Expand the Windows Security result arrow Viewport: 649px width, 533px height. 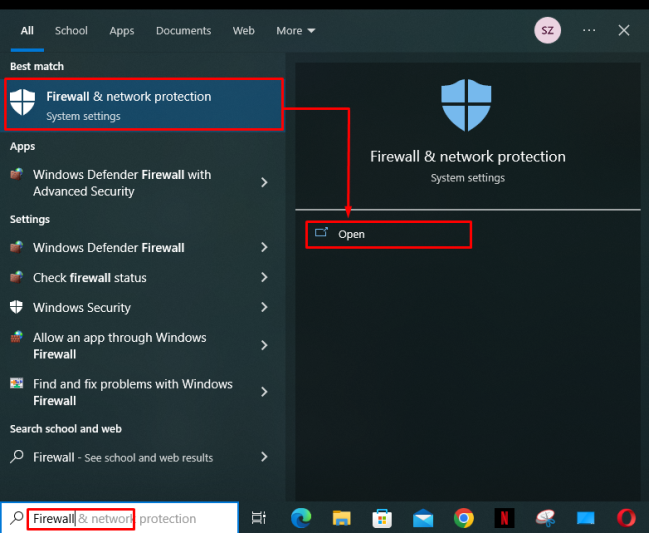[x=264, y=307]
